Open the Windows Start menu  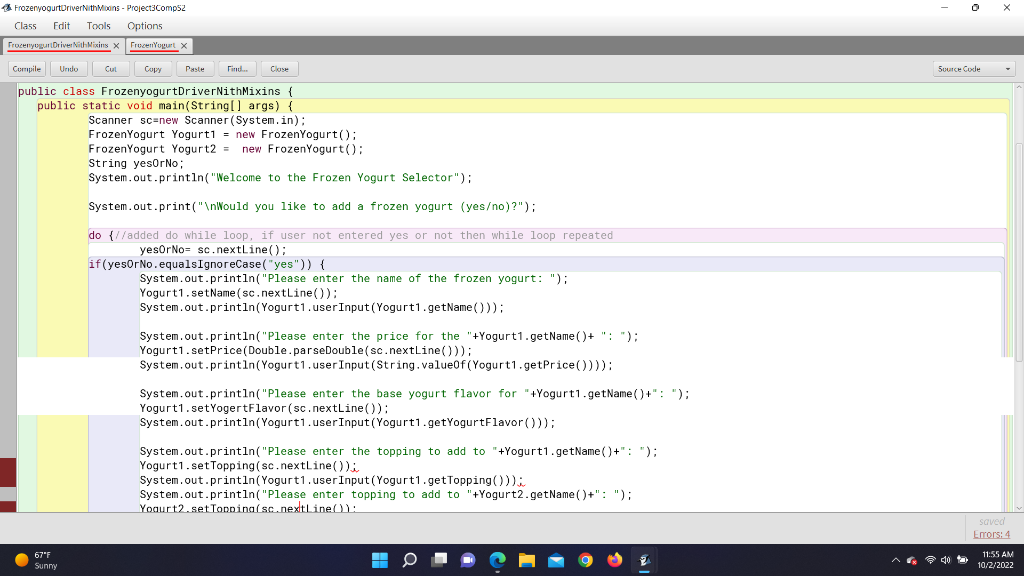pyautogui.click(x=379, y=560)
